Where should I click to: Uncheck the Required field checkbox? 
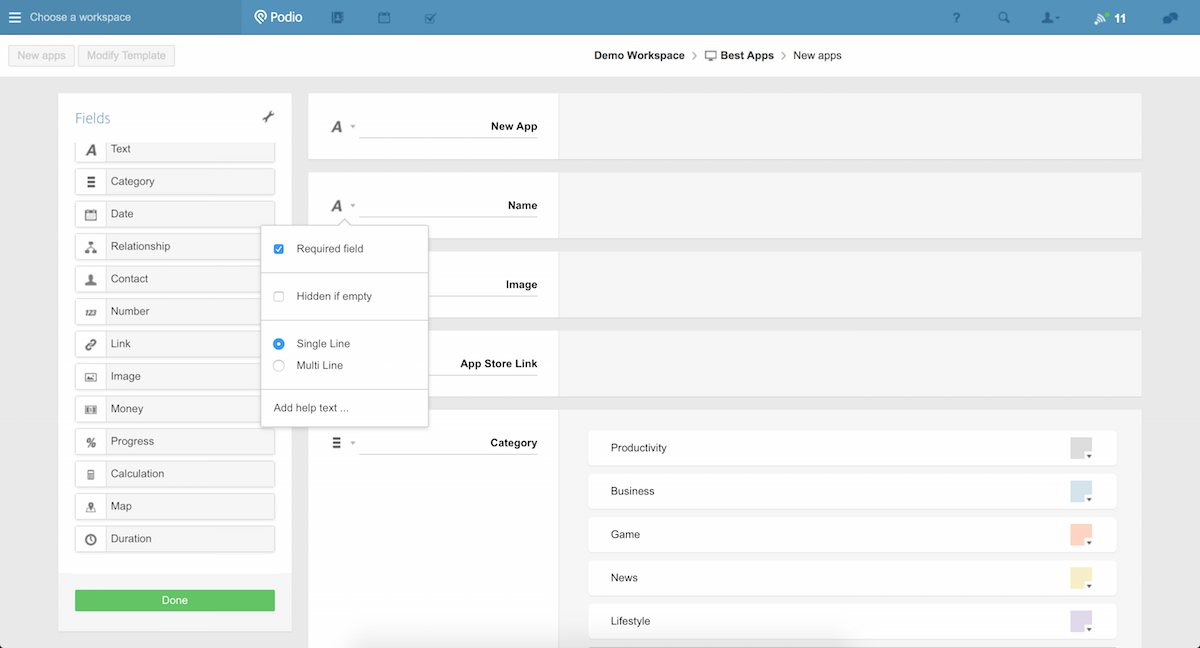point(279,249)
